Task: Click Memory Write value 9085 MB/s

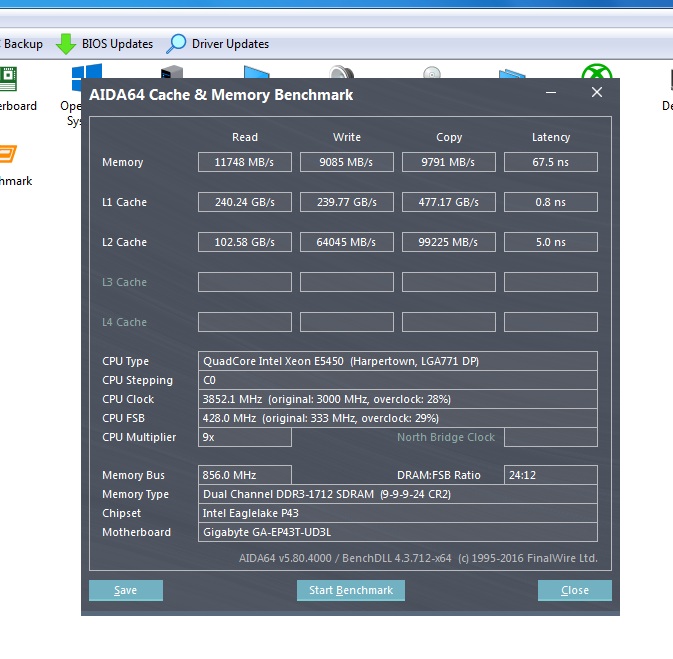Action: coord(347,162)
